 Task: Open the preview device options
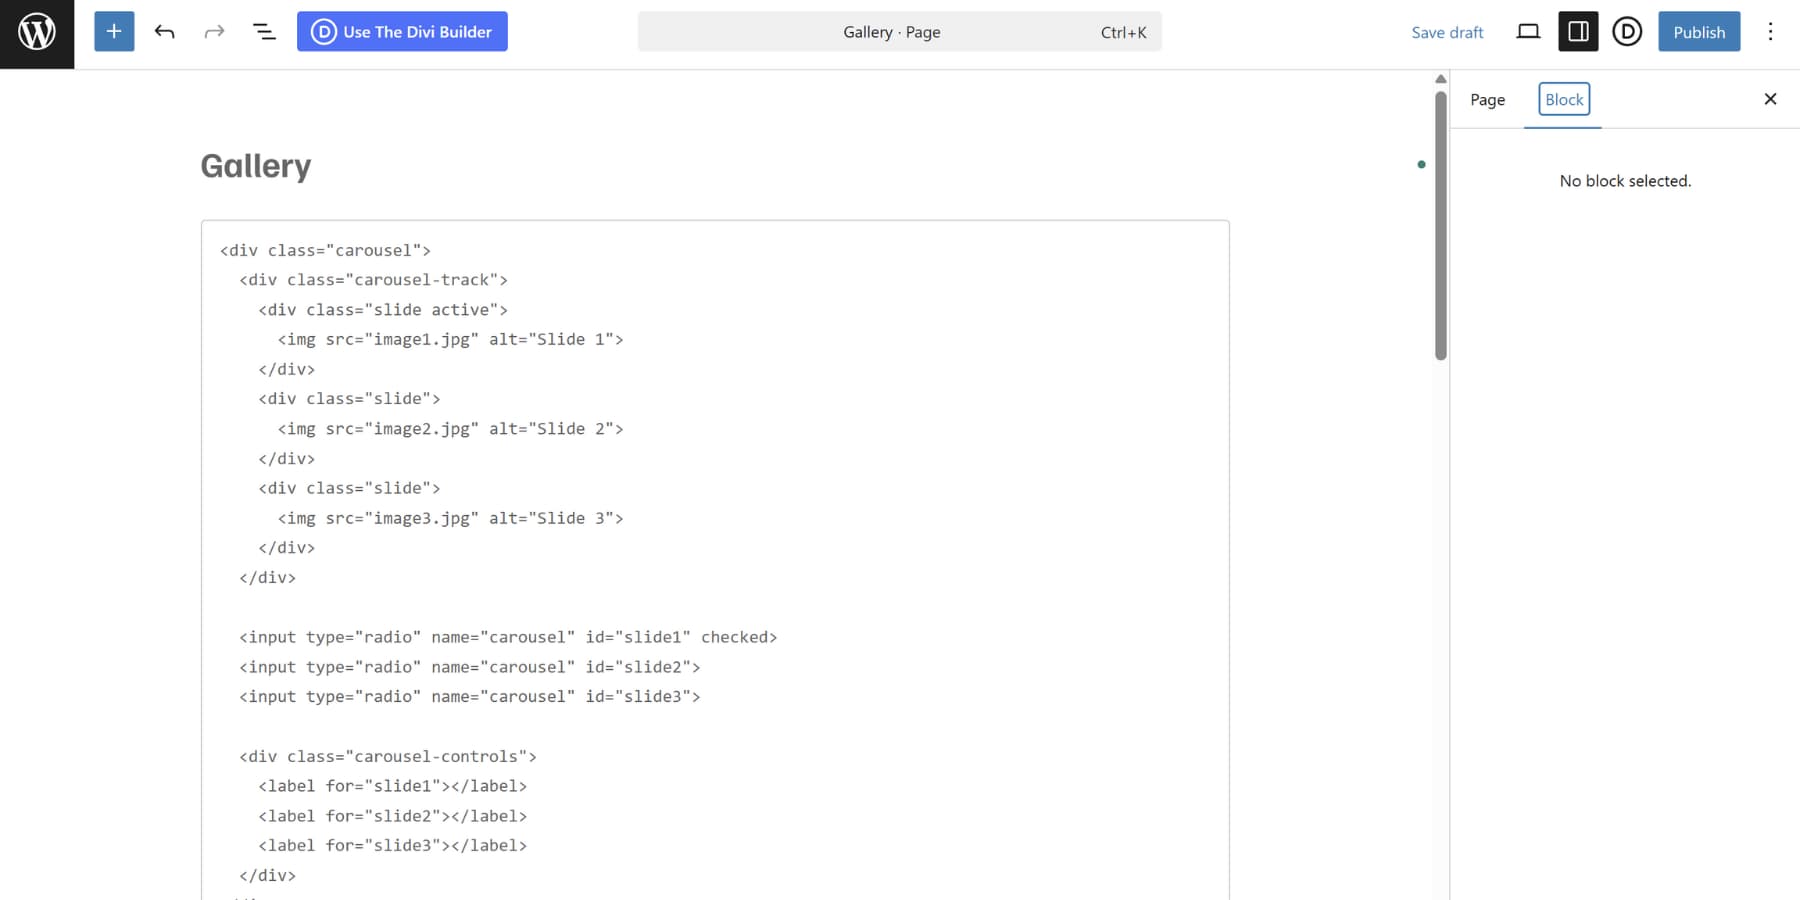[x=1528, y=31]
